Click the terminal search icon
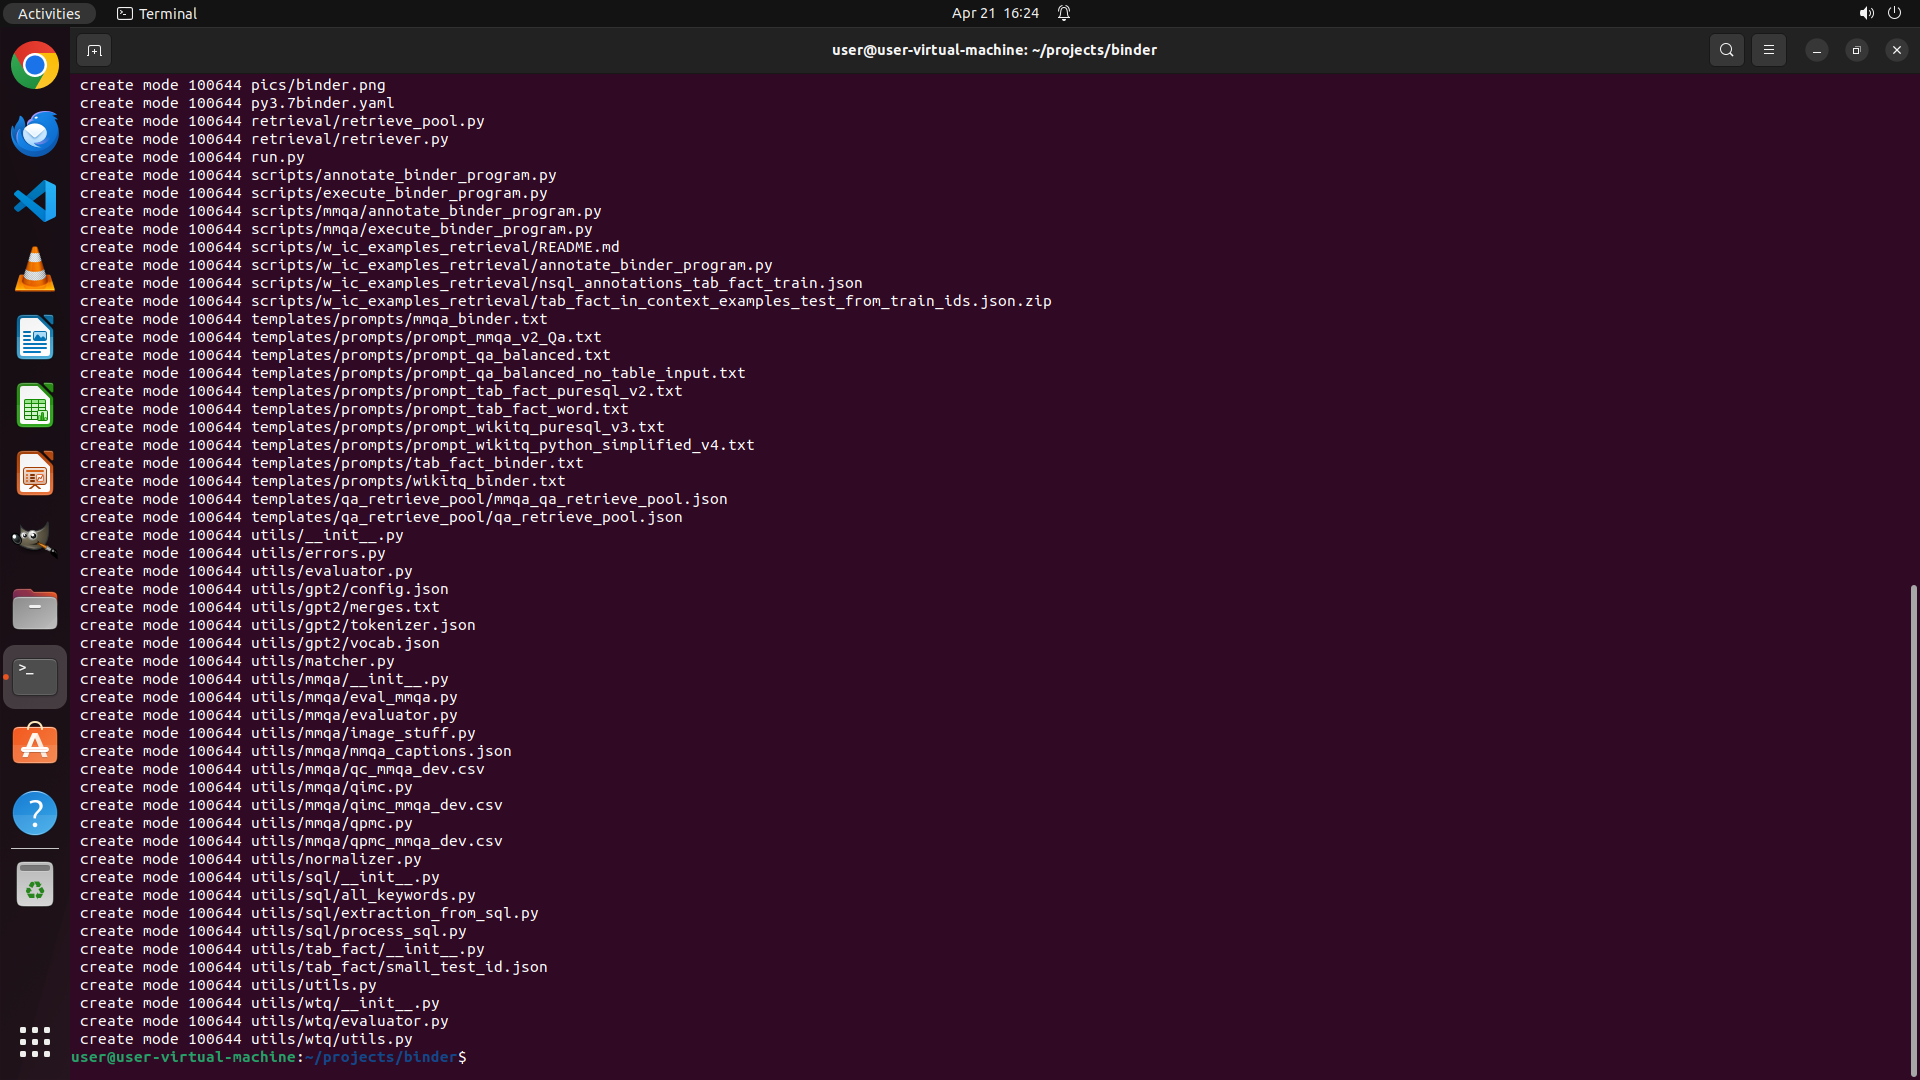 pyautogui.click(x=1726, y=50)
